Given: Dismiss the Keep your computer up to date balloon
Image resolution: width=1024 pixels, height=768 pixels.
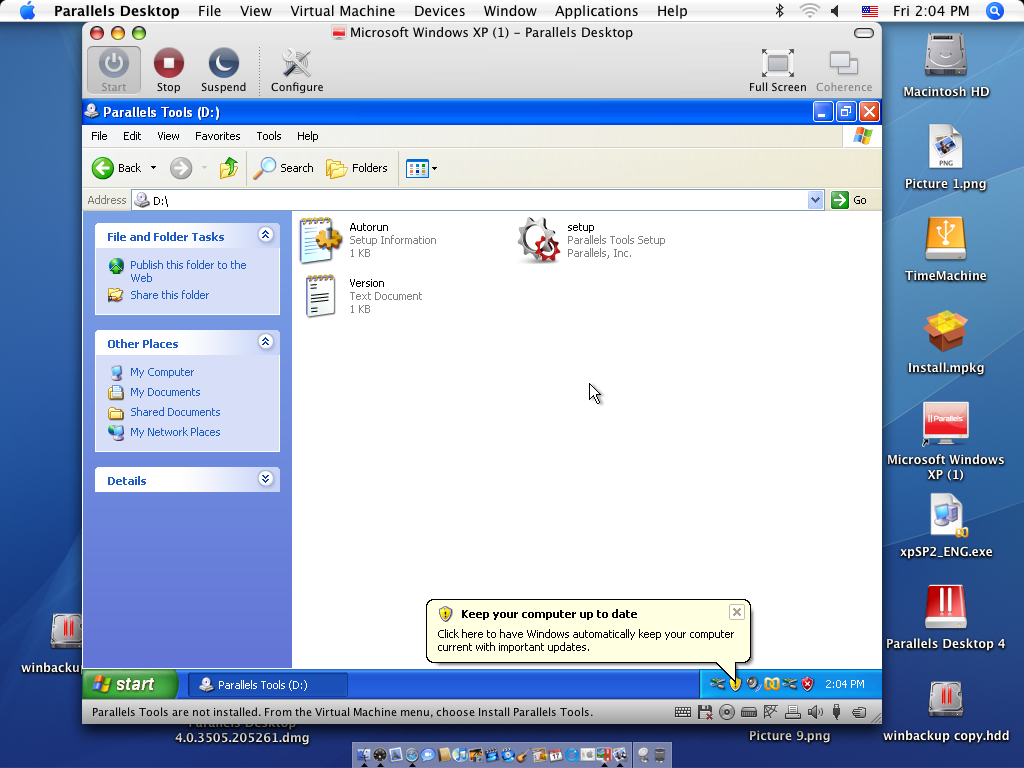Looking at the screenshot, I should pyautogui.click(x=737, y=612).
